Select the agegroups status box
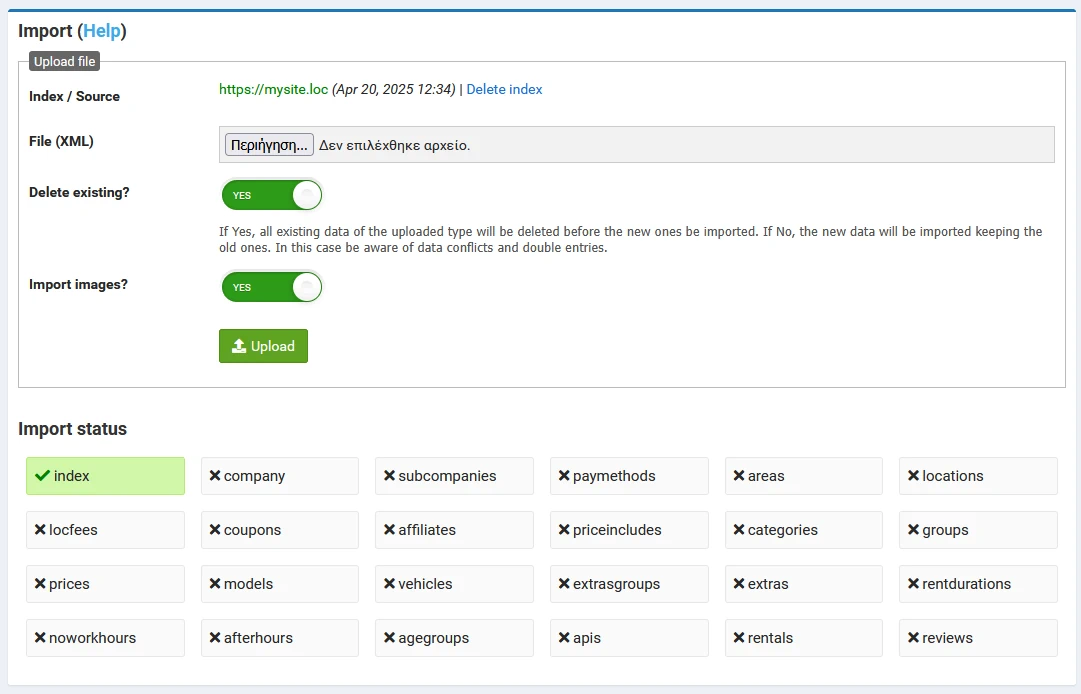This screenshot has width=1081, height=694. tap(454, 638)
